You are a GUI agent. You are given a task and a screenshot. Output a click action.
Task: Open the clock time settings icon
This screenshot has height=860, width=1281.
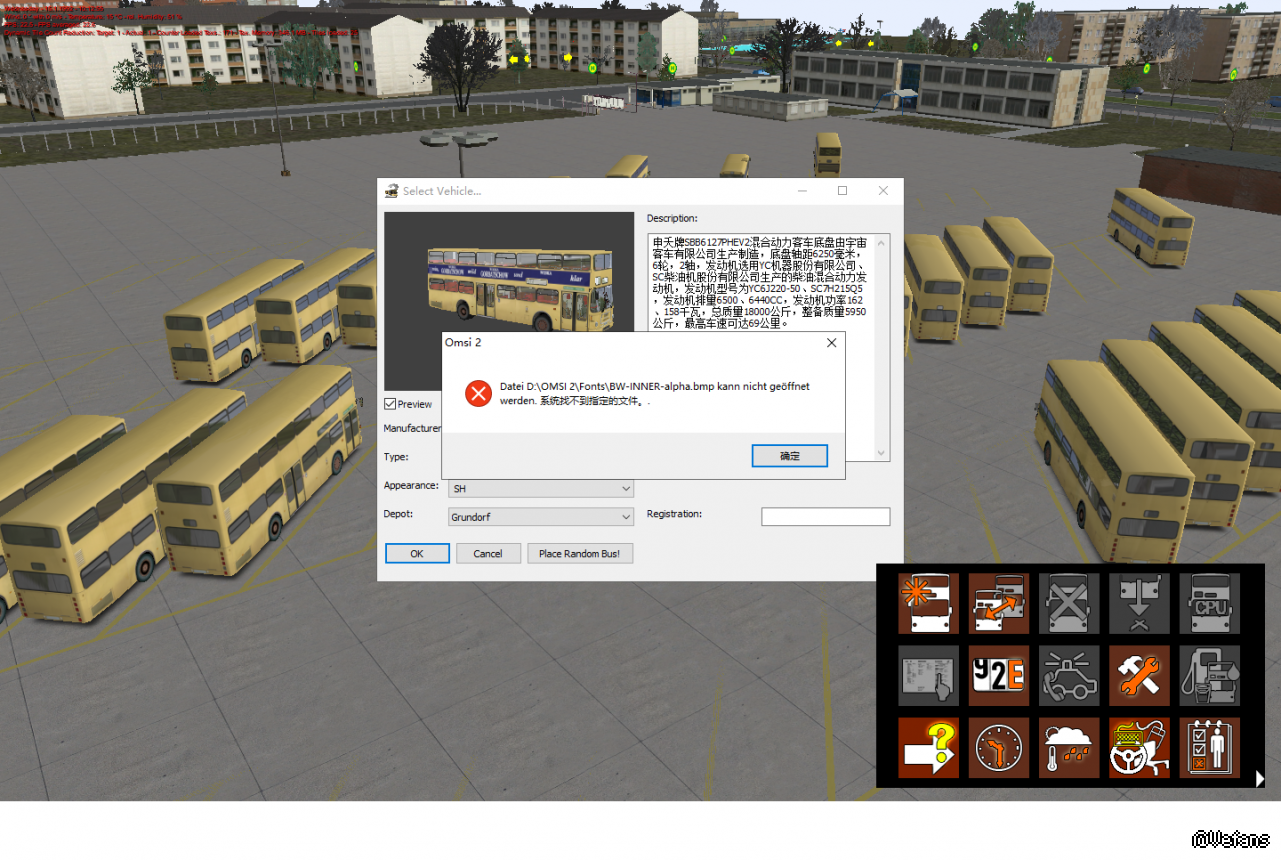click(999, 747)
